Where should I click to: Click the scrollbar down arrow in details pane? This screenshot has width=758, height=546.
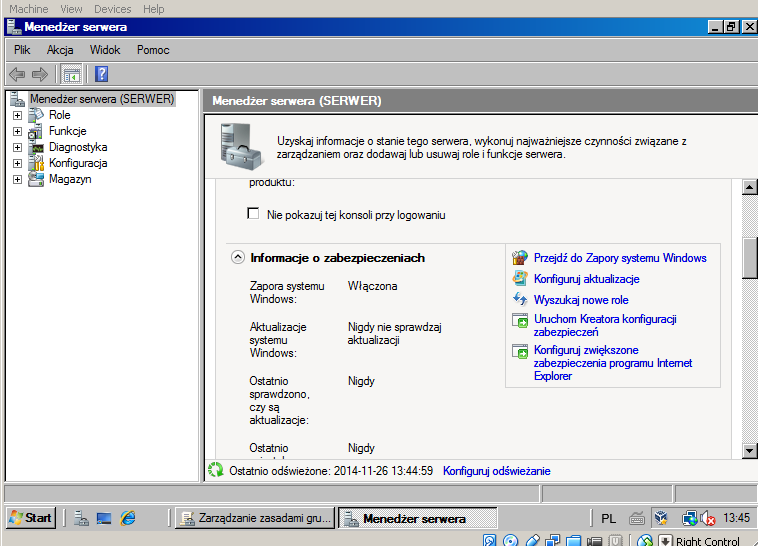(x=749, y=451)
